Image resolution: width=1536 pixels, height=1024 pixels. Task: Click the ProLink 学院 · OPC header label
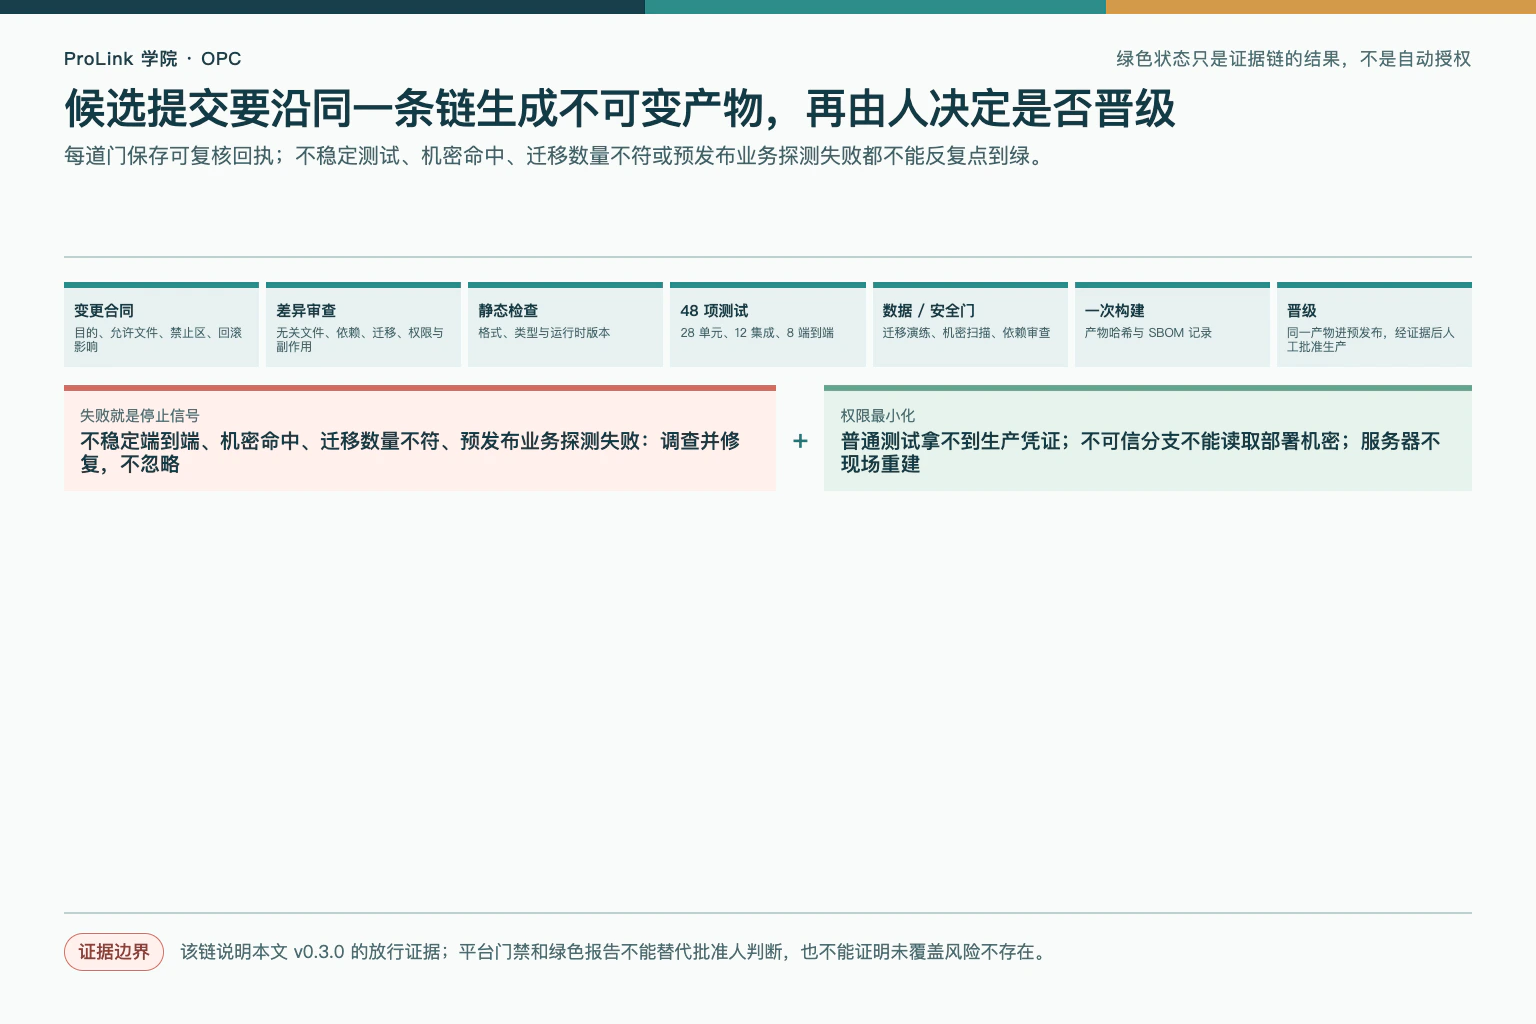(152, 59)
